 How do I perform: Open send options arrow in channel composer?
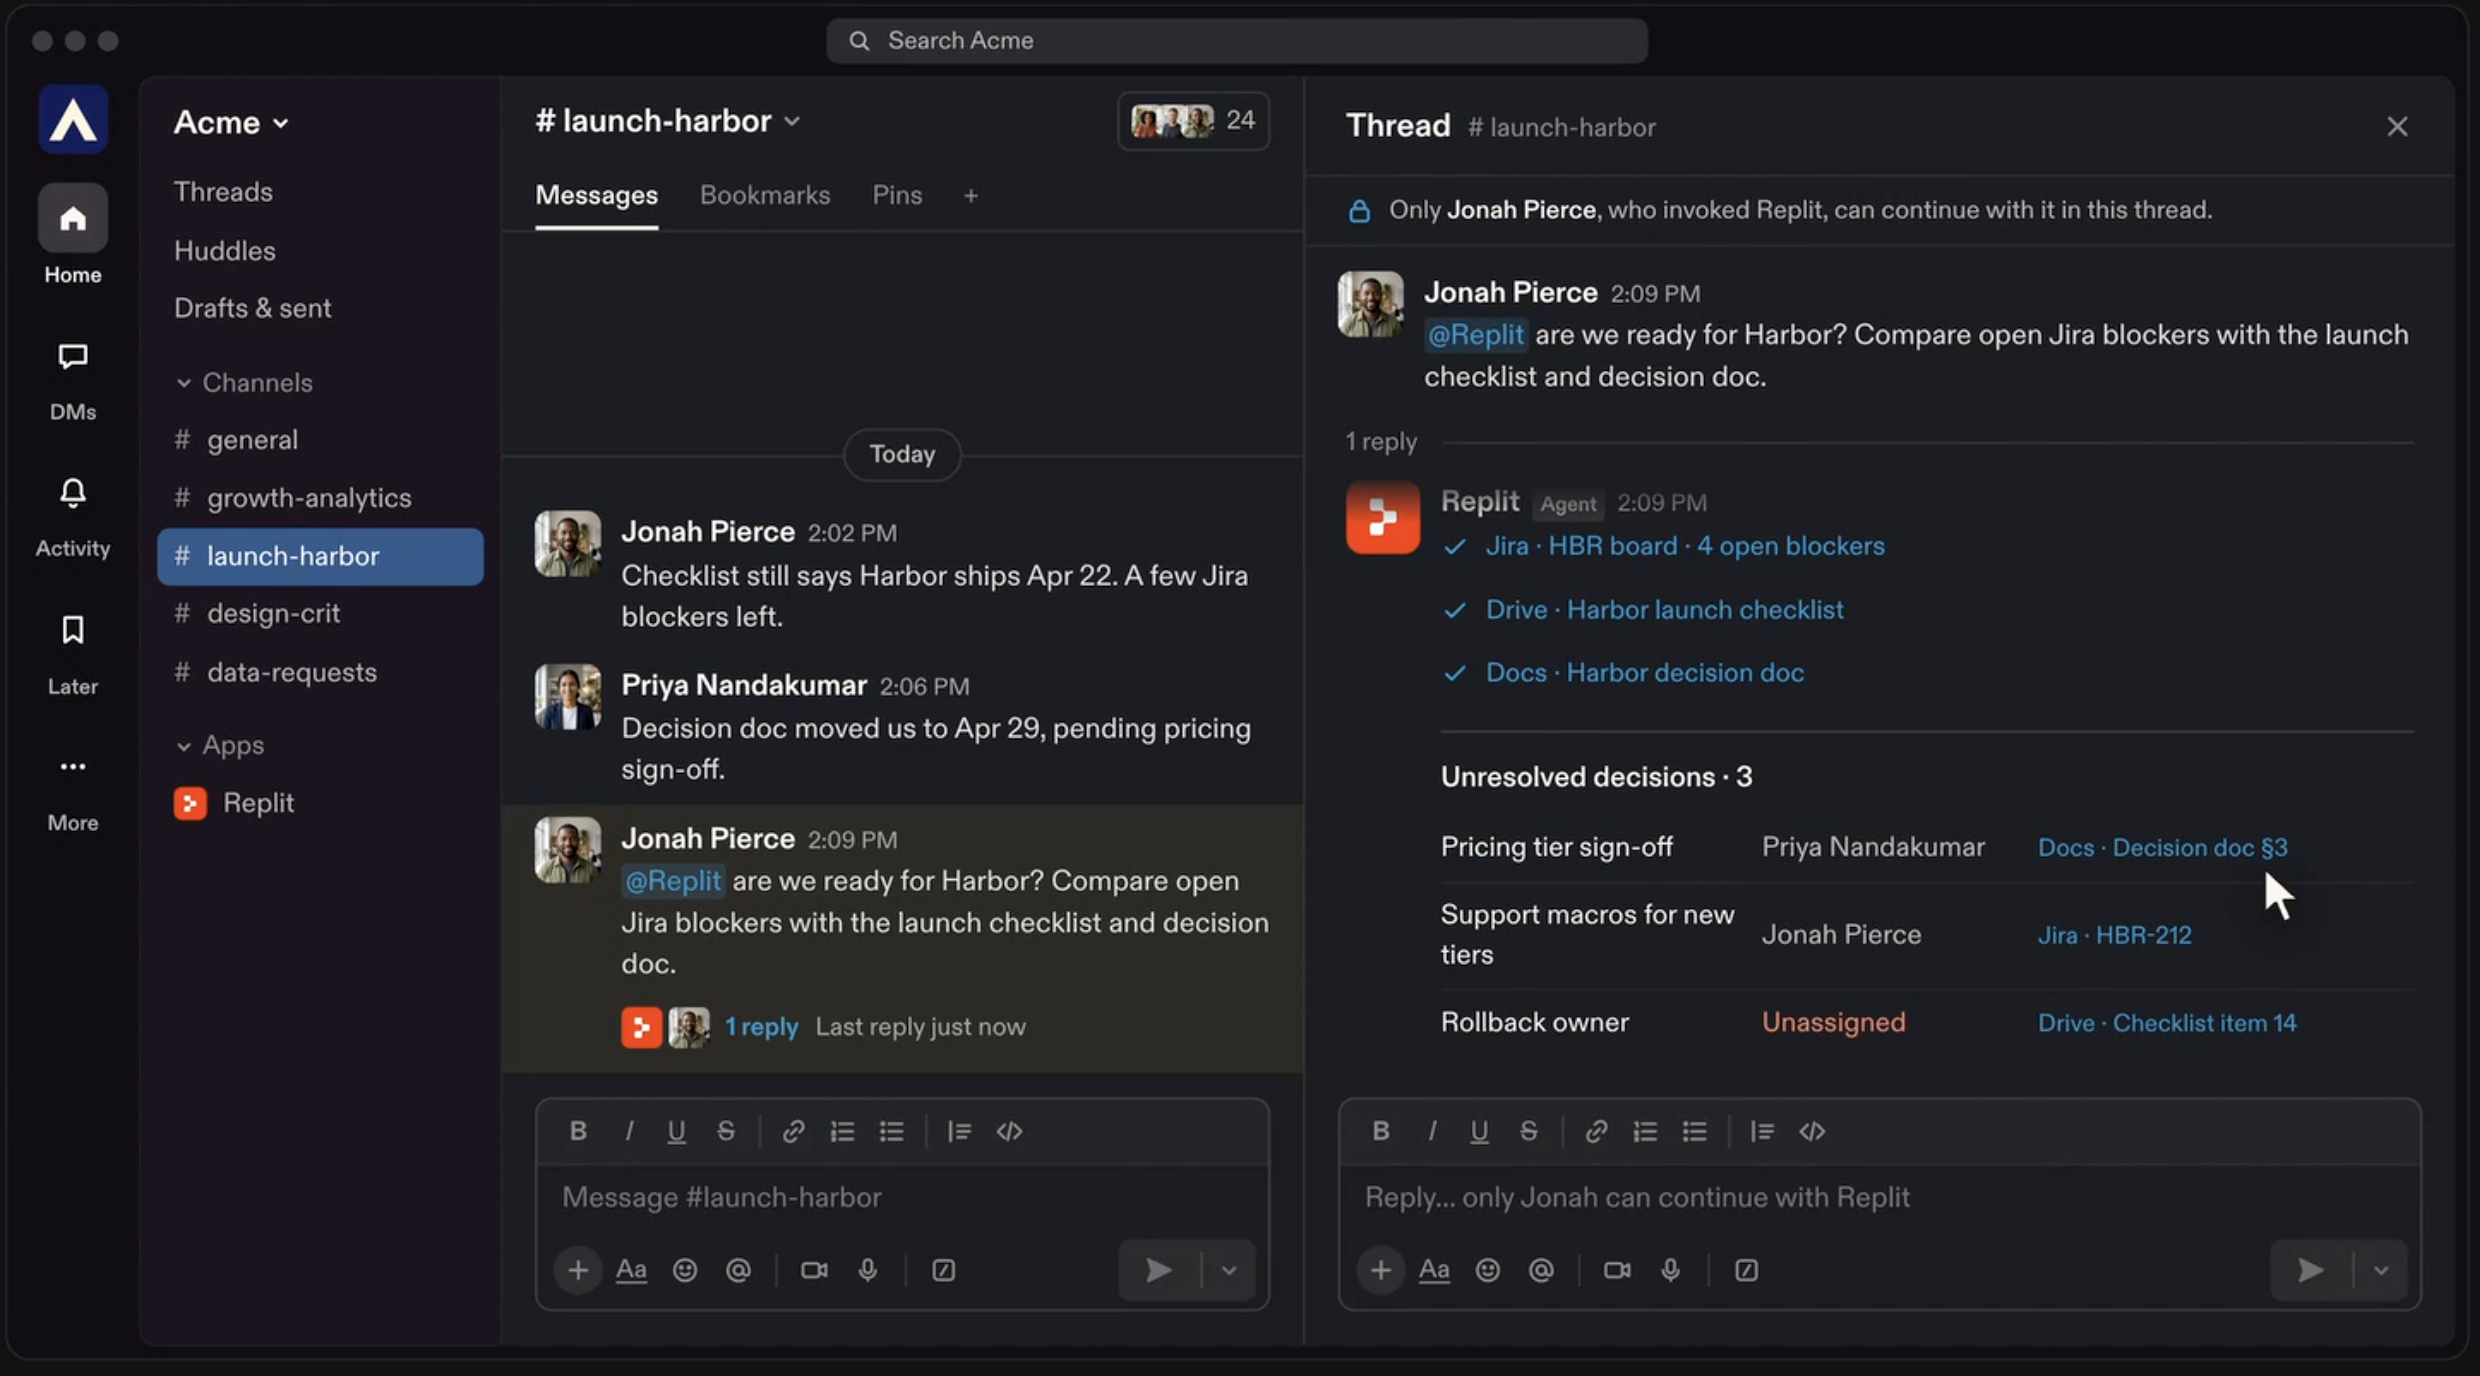click(1229, 1270)
